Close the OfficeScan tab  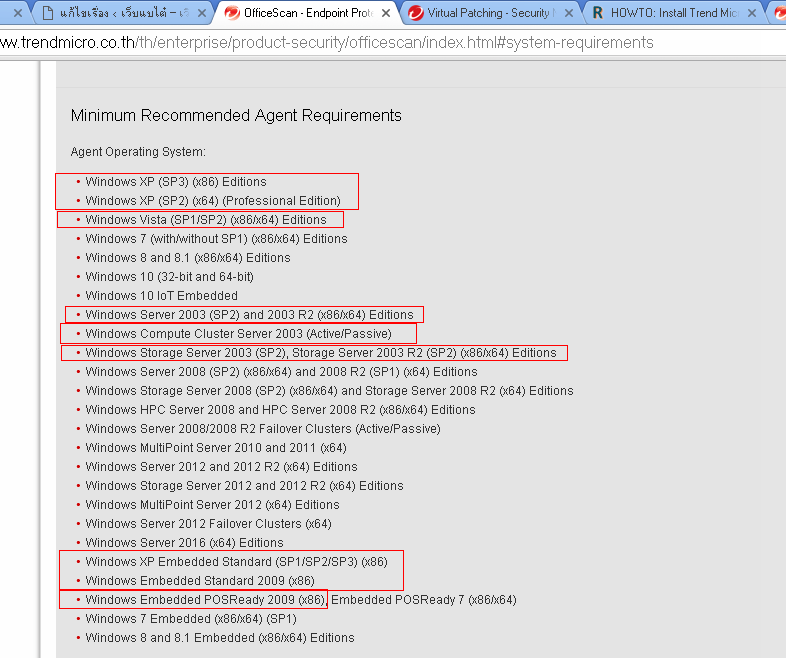pyautogui.click(x=385, y=13)
